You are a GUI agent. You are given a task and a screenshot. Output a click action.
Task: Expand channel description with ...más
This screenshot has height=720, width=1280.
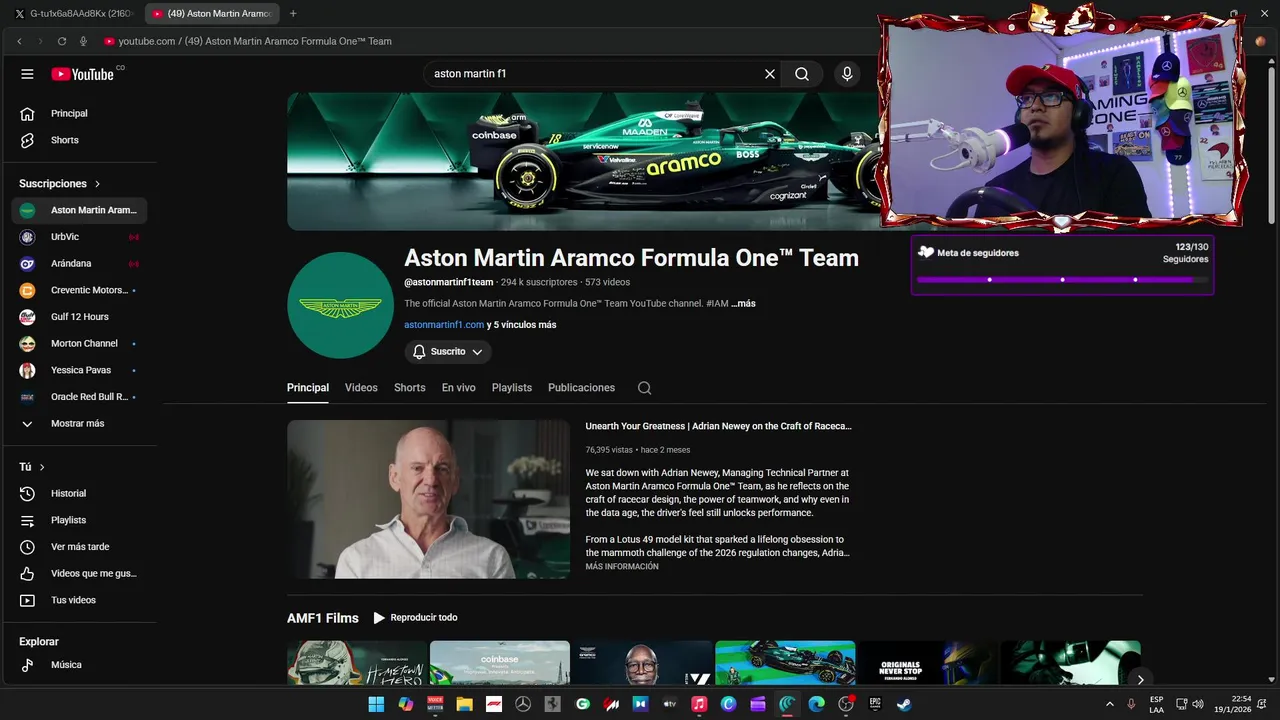coord(743,303)
